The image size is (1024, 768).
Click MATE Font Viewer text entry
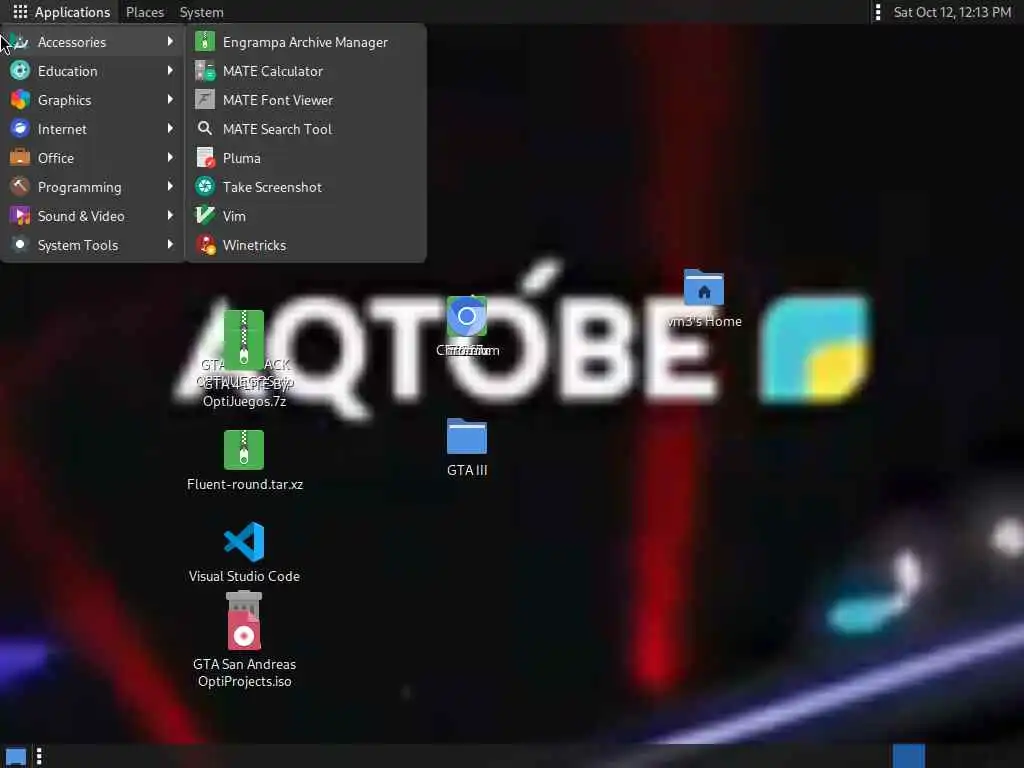tap(278, 100)
